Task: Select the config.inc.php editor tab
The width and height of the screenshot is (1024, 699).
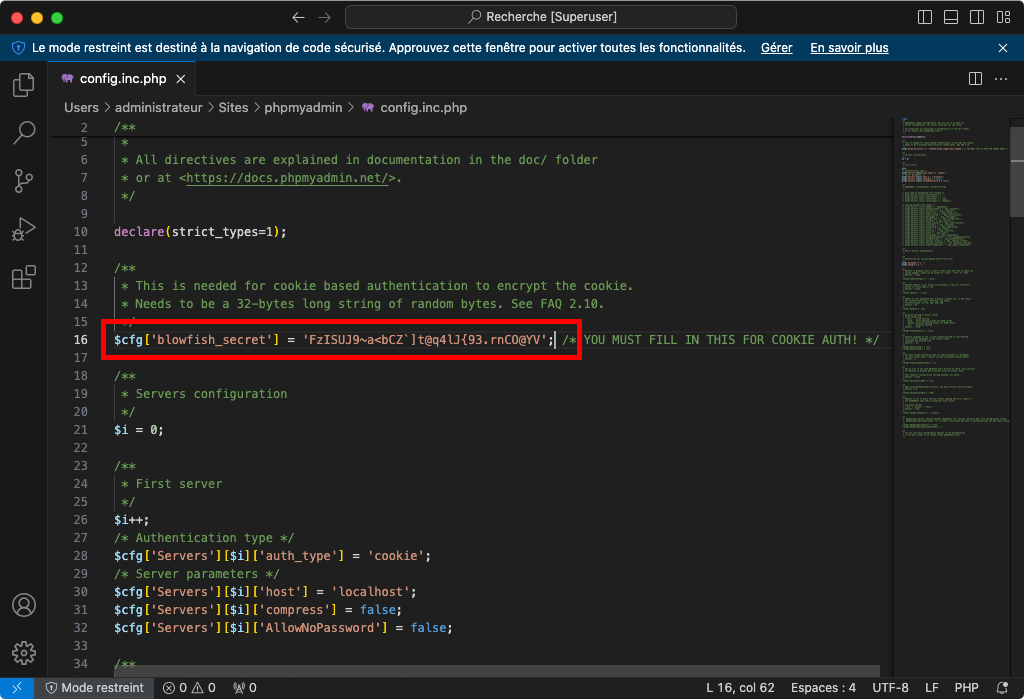Action: (122, 79)
